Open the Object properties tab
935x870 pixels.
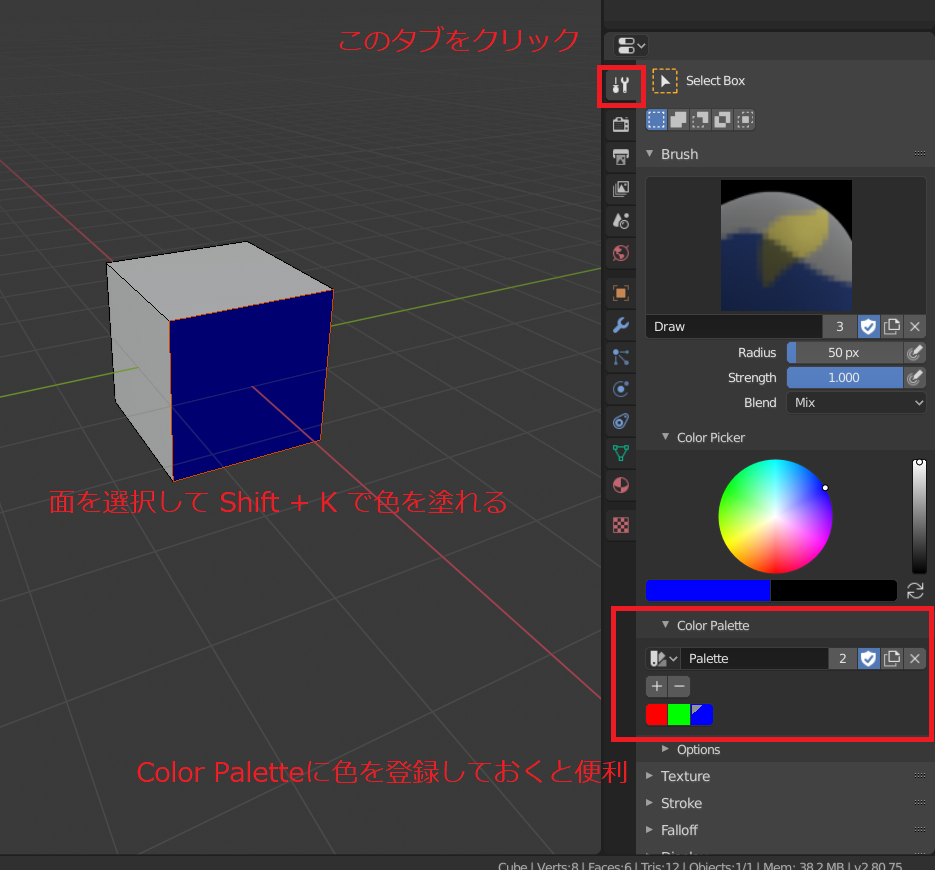(621, 293)
